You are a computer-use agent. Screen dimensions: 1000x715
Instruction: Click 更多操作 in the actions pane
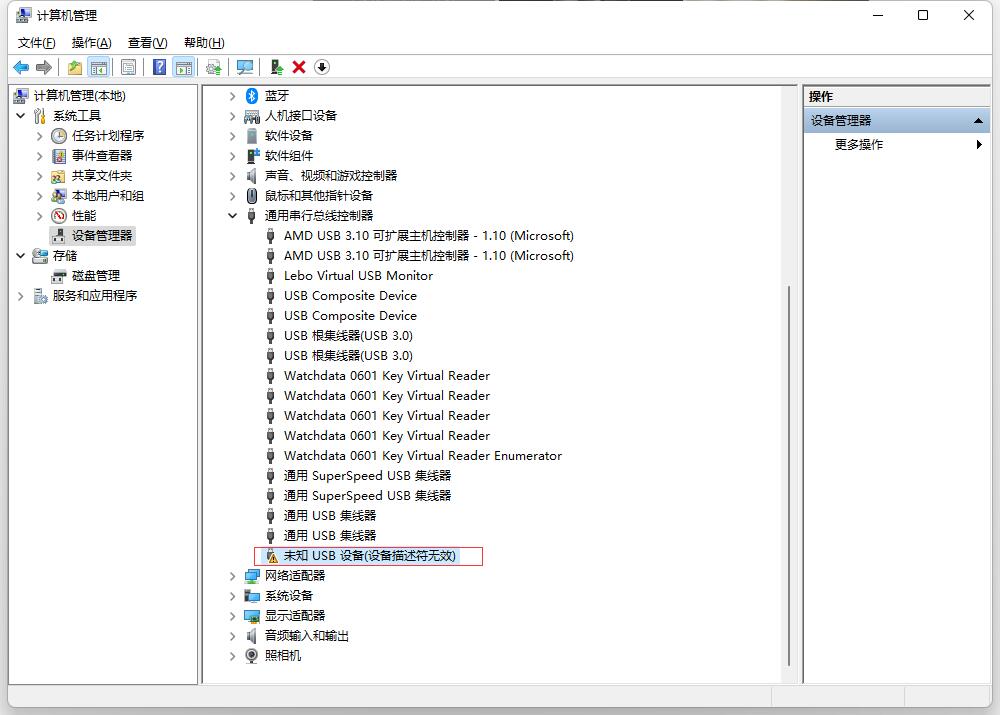[859, 145]
